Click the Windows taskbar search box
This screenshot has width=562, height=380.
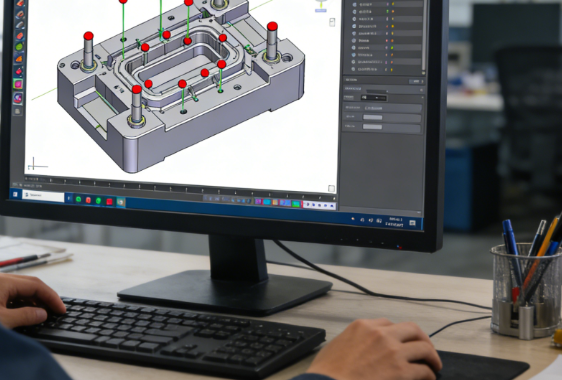click(x=43, y=195)
